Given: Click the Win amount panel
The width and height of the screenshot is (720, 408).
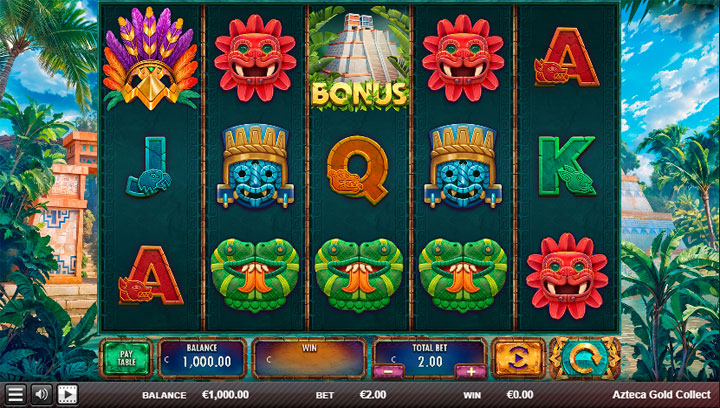Looking at the screenshot, I should (x=309, y=358).
